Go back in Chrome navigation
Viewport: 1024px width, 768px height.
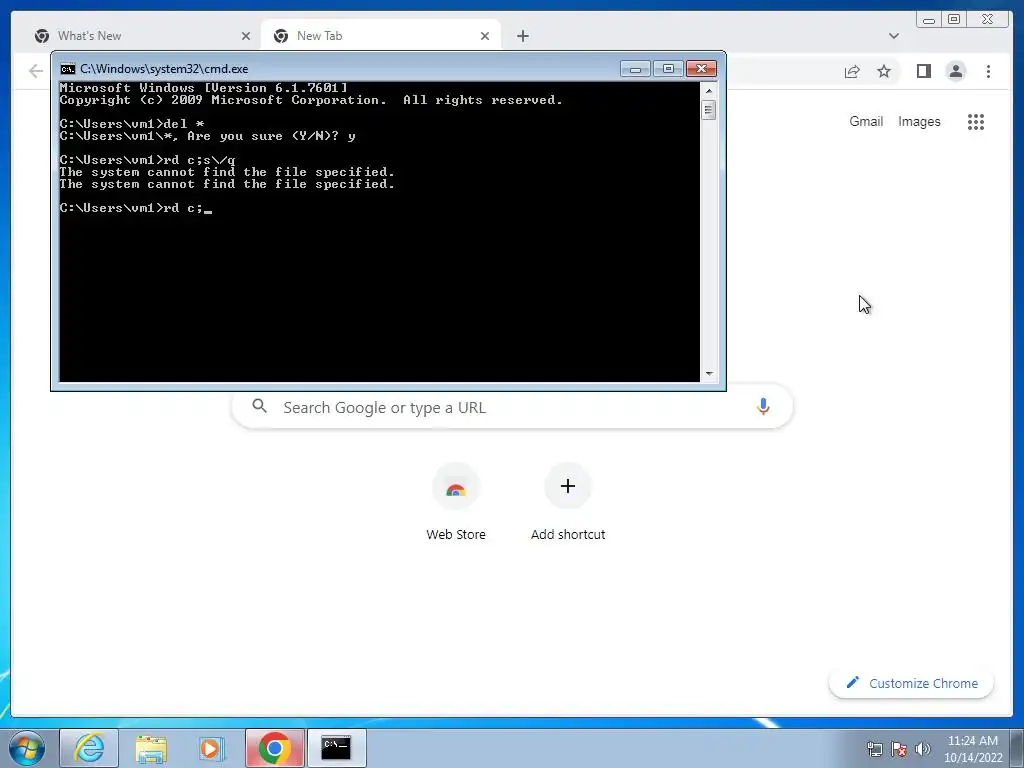pos(36,71)
